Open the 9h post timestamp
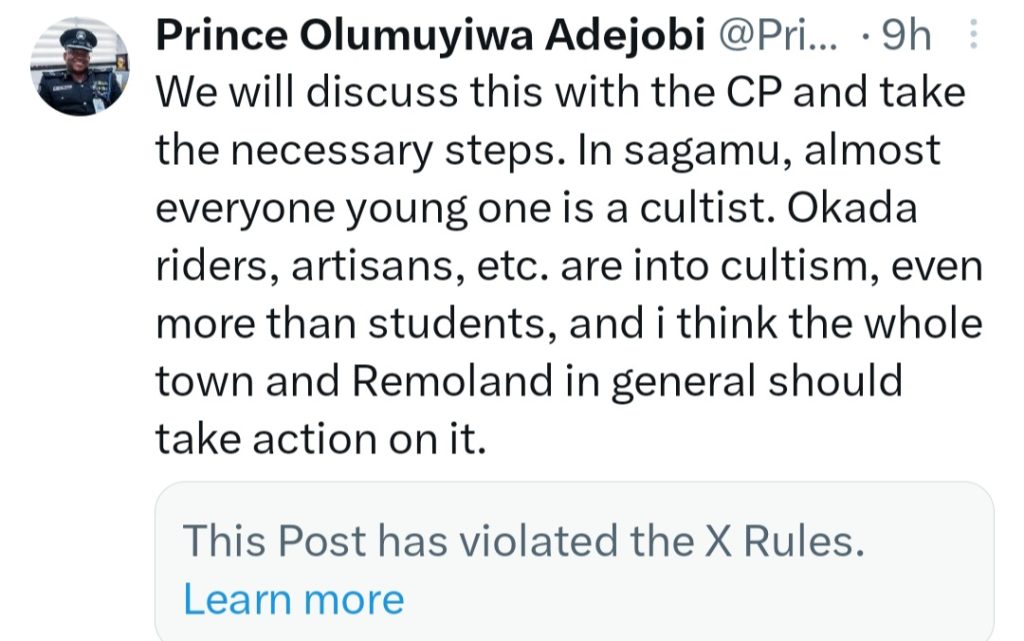1024x641 pixels. point(905,38)
